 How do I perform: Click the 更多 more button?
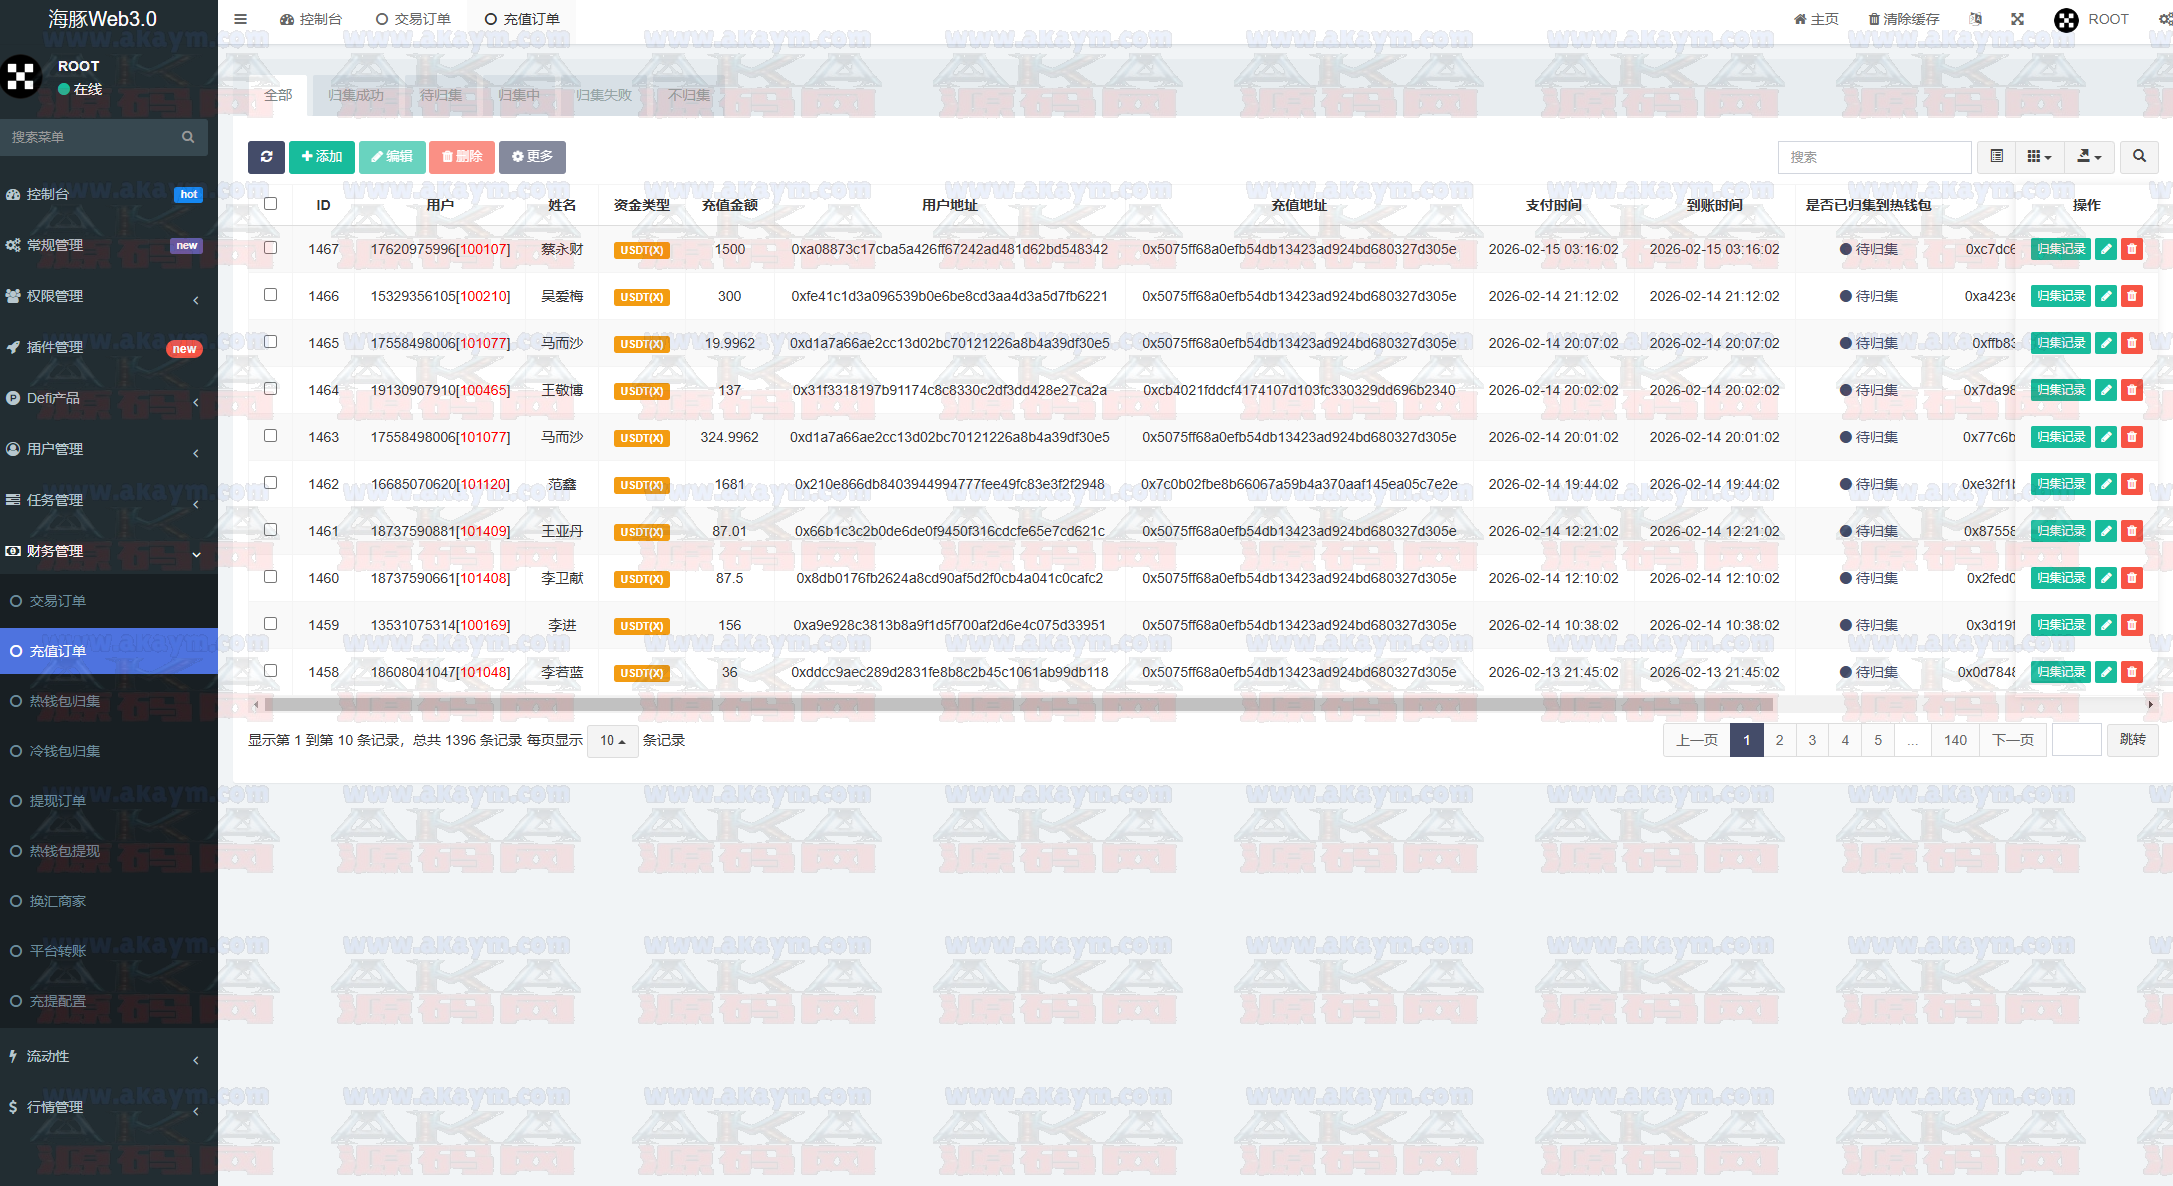[532, 157]
